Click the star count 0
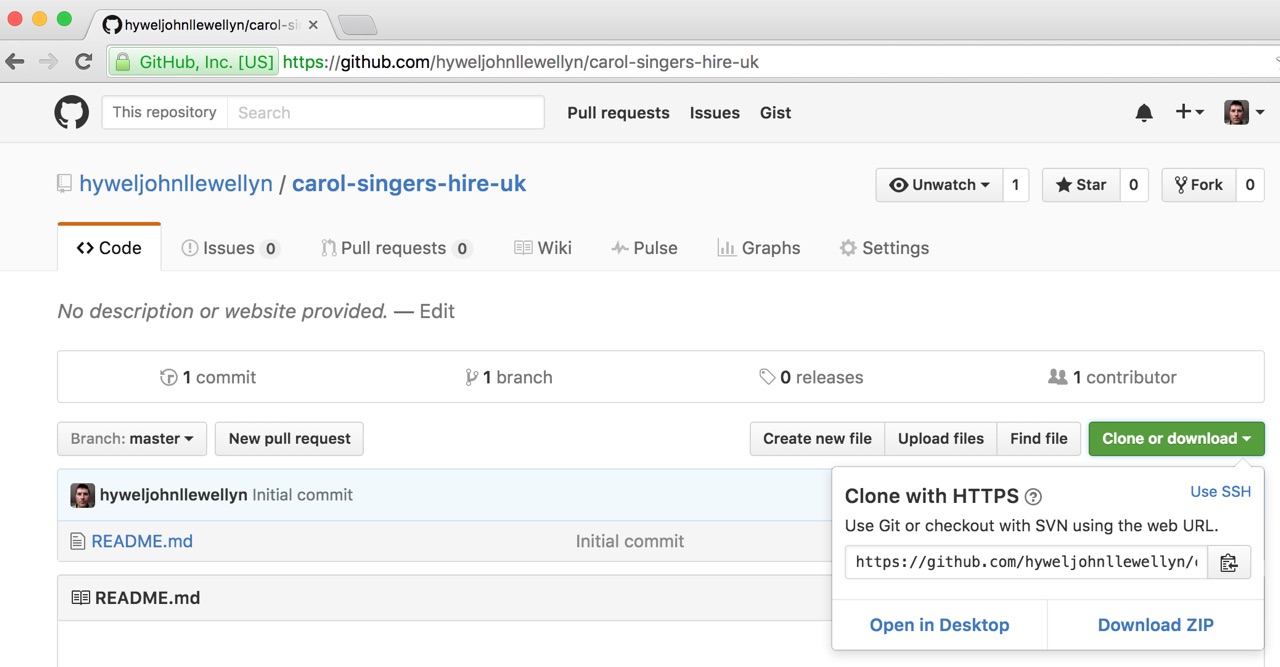1280x667 pixels. click(1133, 185)
